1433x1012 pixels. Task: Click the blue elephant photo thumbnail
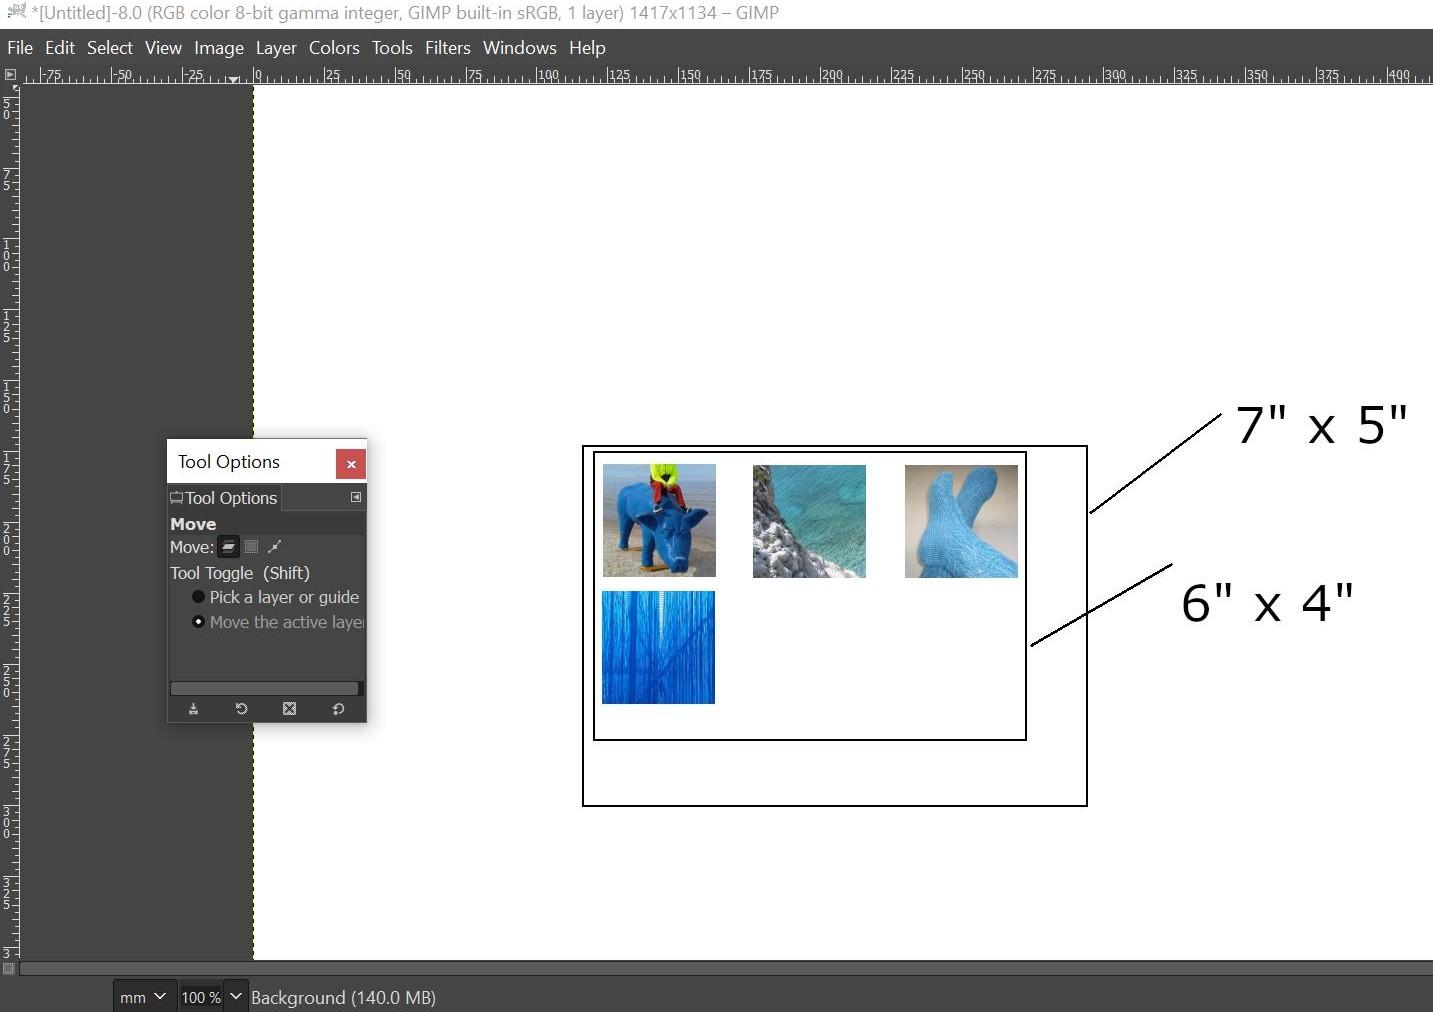tap(658, 520)
